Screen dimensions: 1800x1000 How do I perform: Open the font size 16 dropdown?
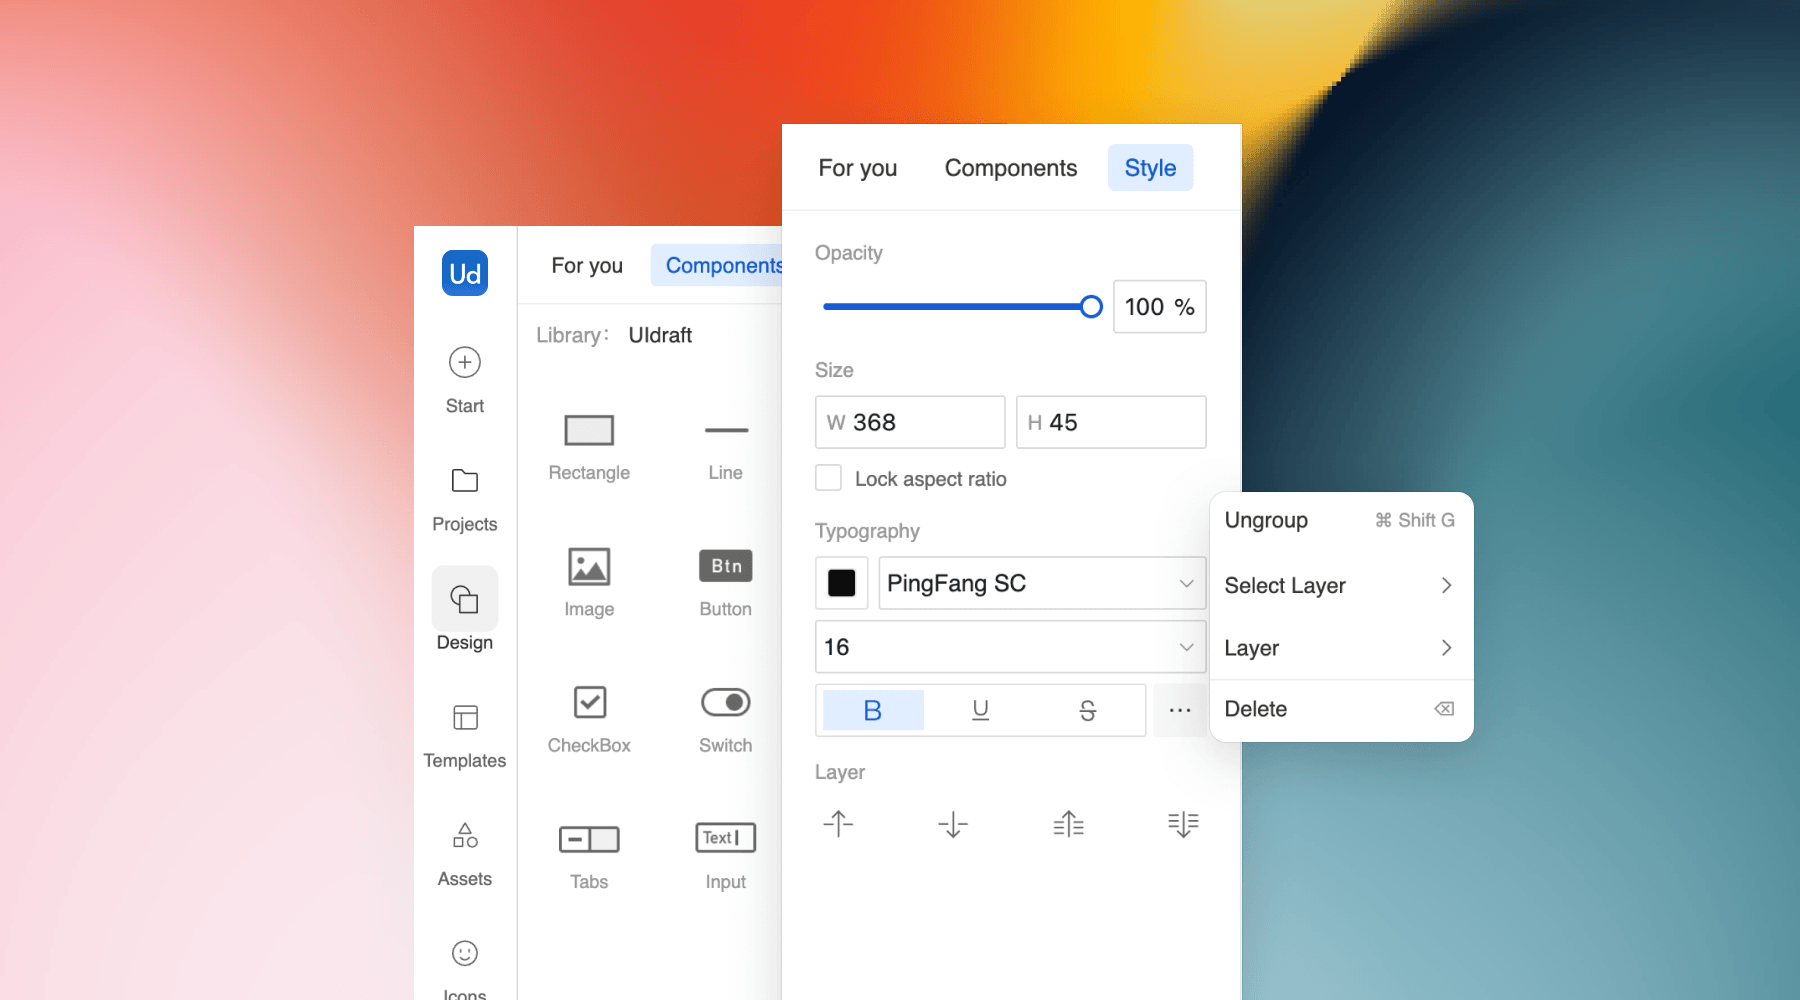(1009, 647)
